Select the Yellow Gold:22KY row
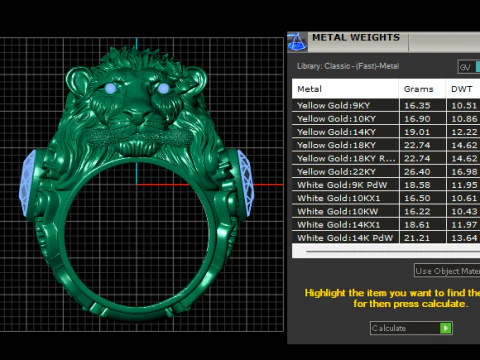 (386, 172)
